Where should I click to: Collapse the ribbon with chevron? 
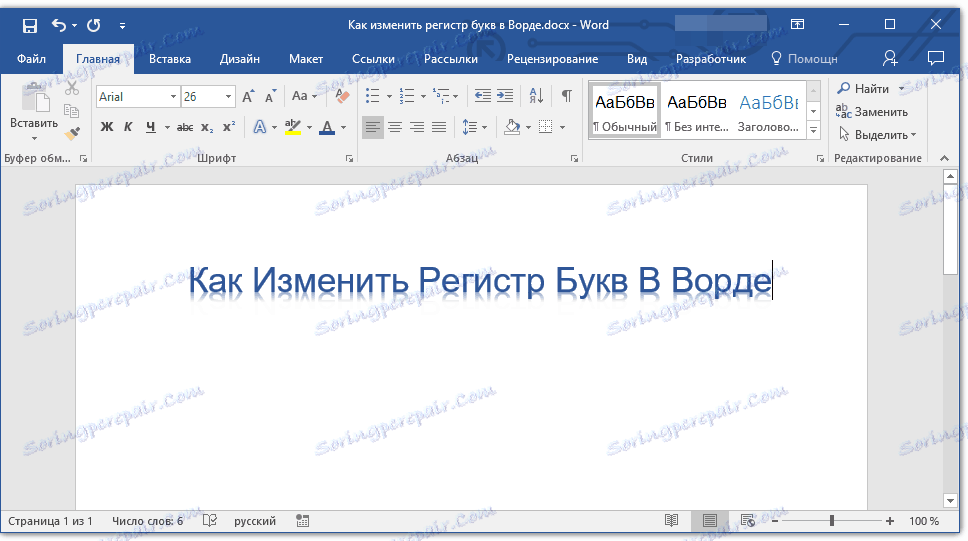tap(945, 159)
